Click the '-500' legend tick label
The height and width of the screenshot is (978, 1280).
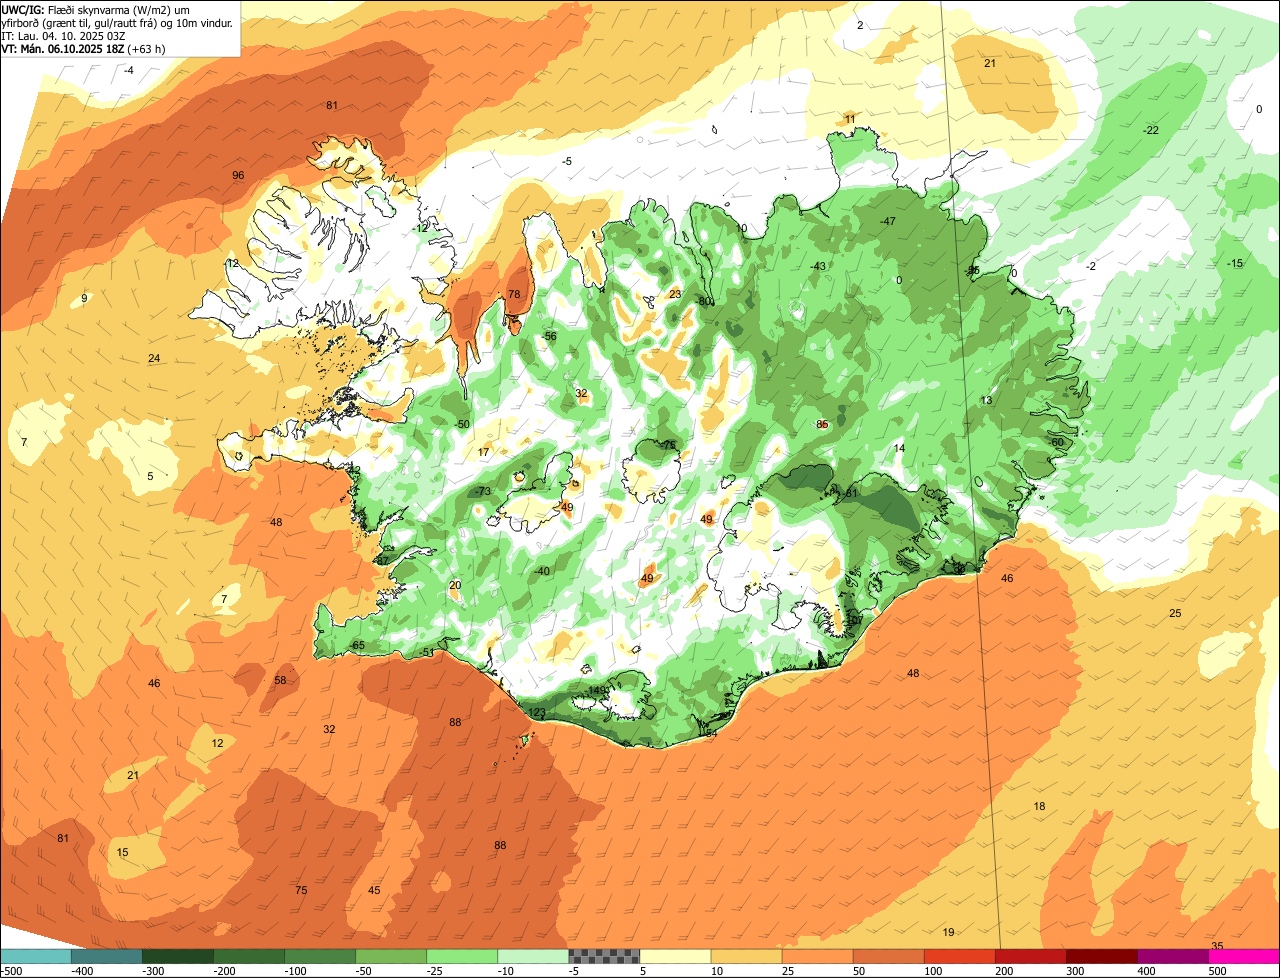tap(11, 971)
